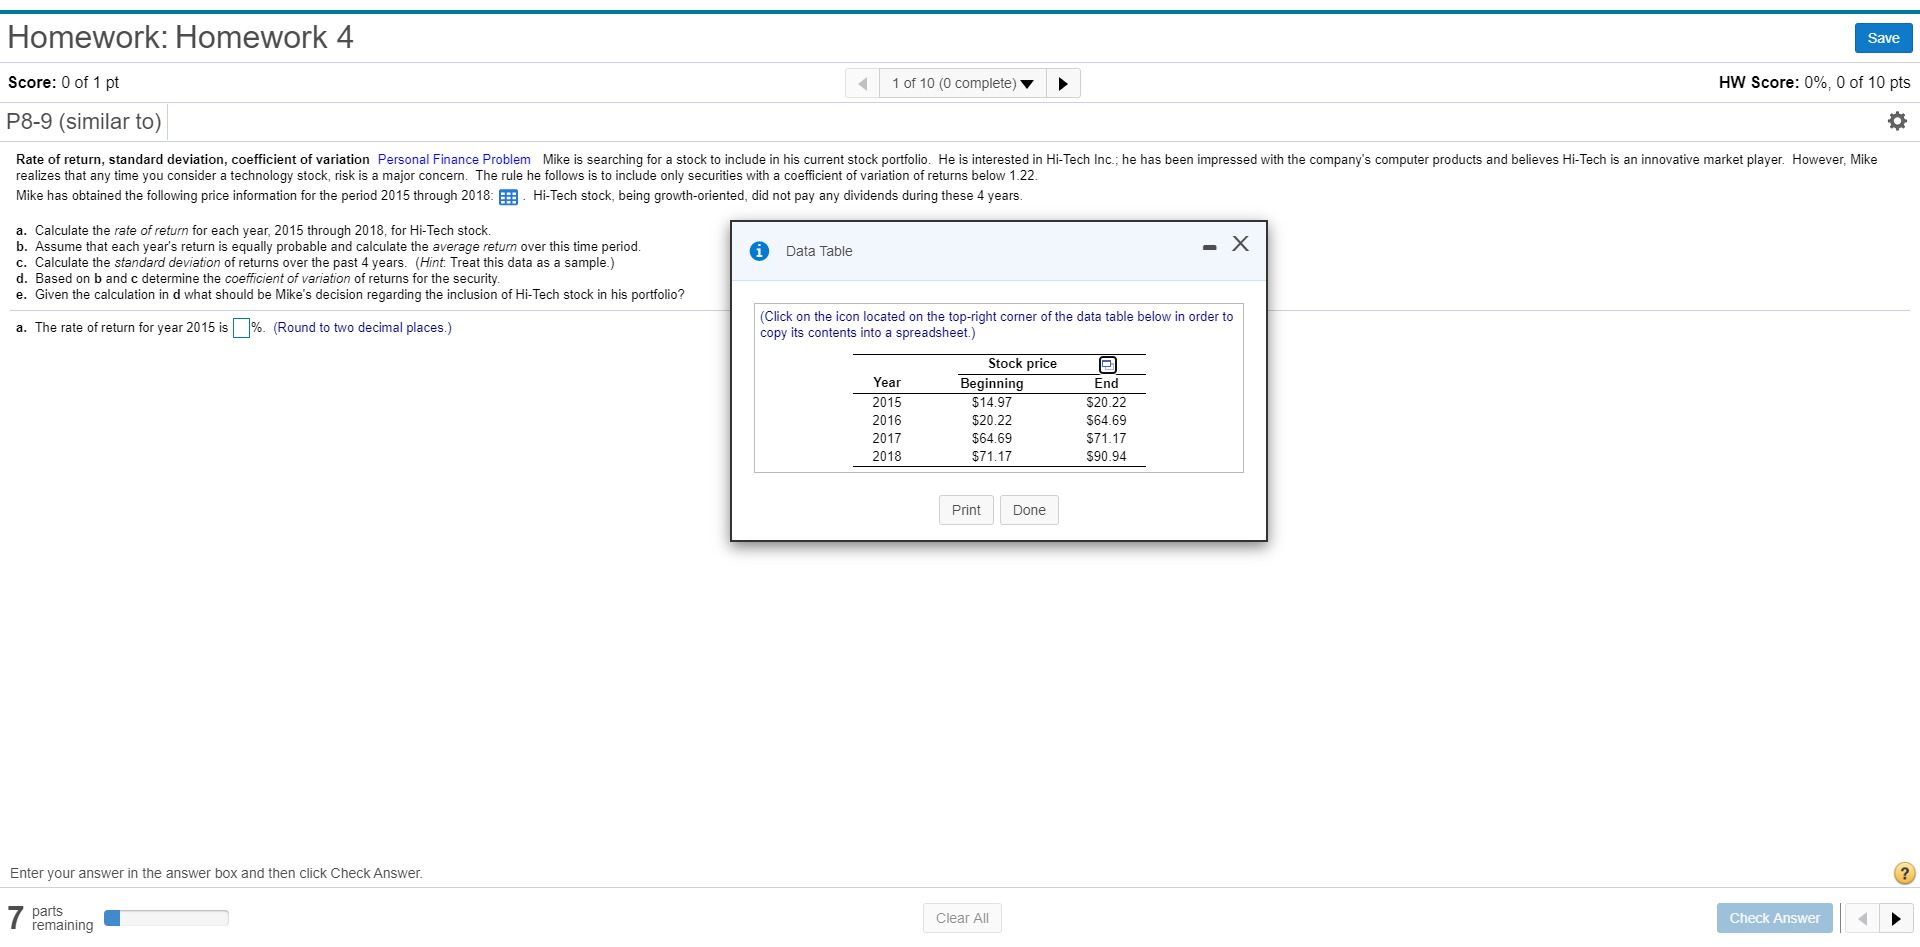The width and height of the screenshot is (1920, 947).
Task: Click the Print button in the dialog
Action: click(x=964, y=510)
